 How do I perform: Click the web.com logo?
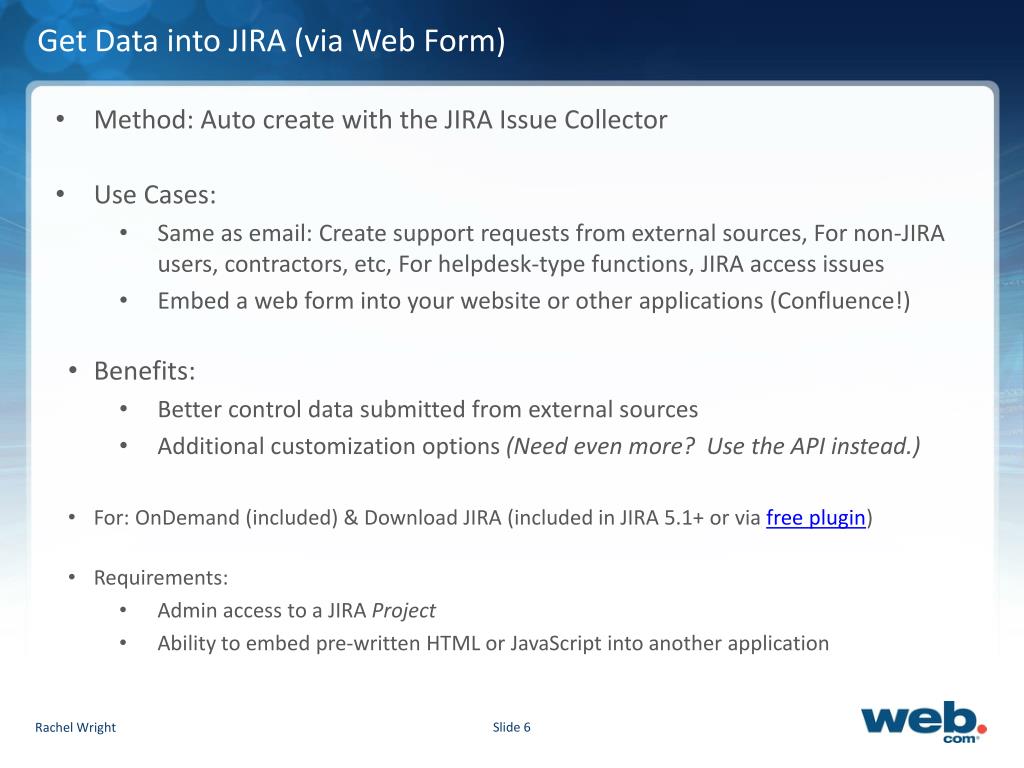[x=923, y=722]
